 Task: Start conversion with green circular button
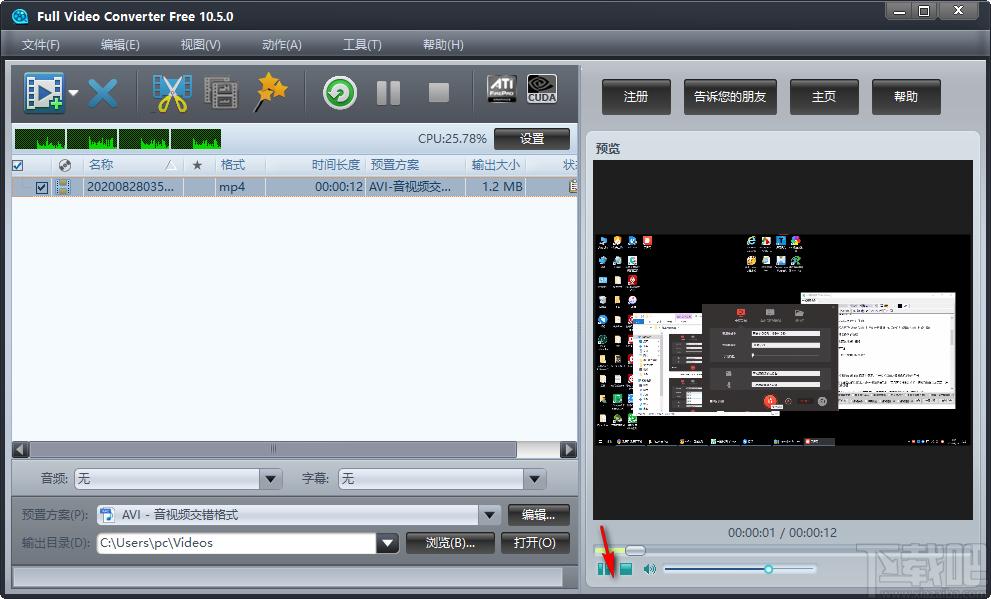[x=340, y=94]
